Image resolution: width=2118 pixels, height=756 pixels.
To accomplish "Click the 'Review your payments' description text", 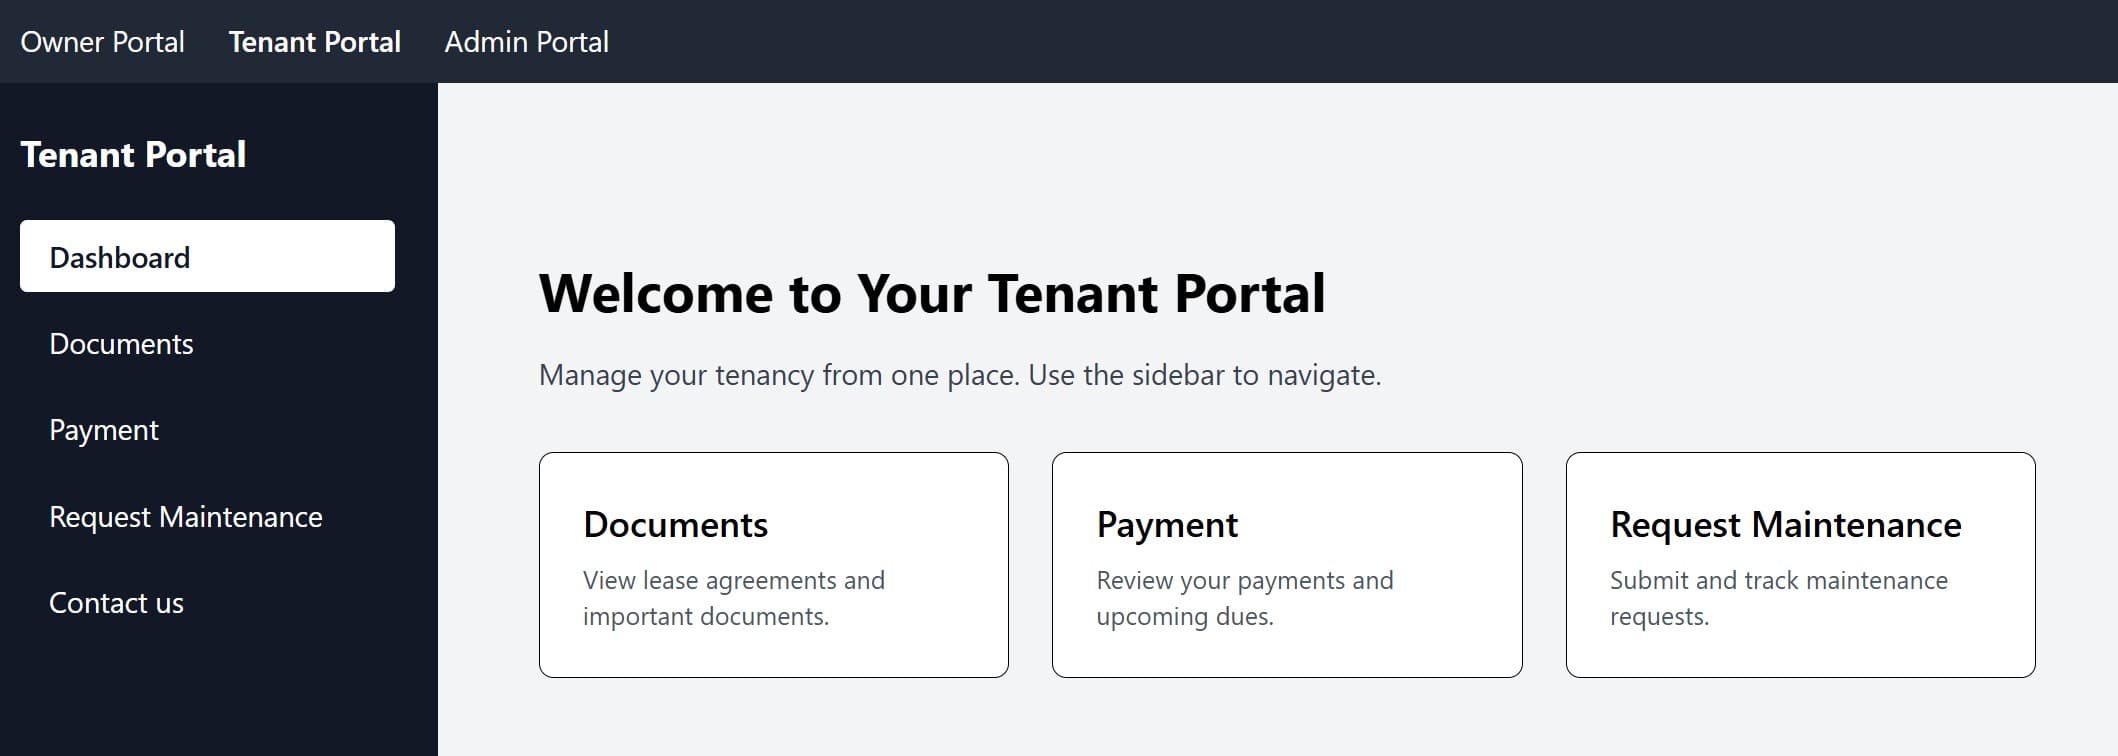I will click(1245, 598).
